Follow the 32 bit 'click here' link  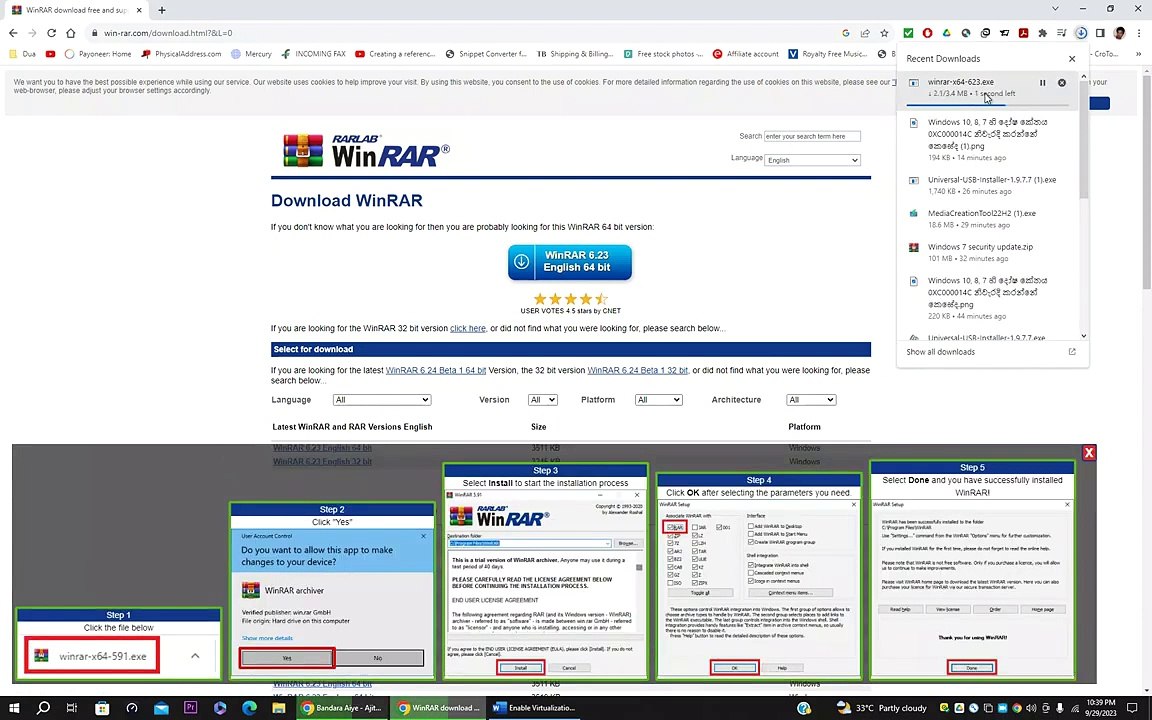click(x=467, y=328)
